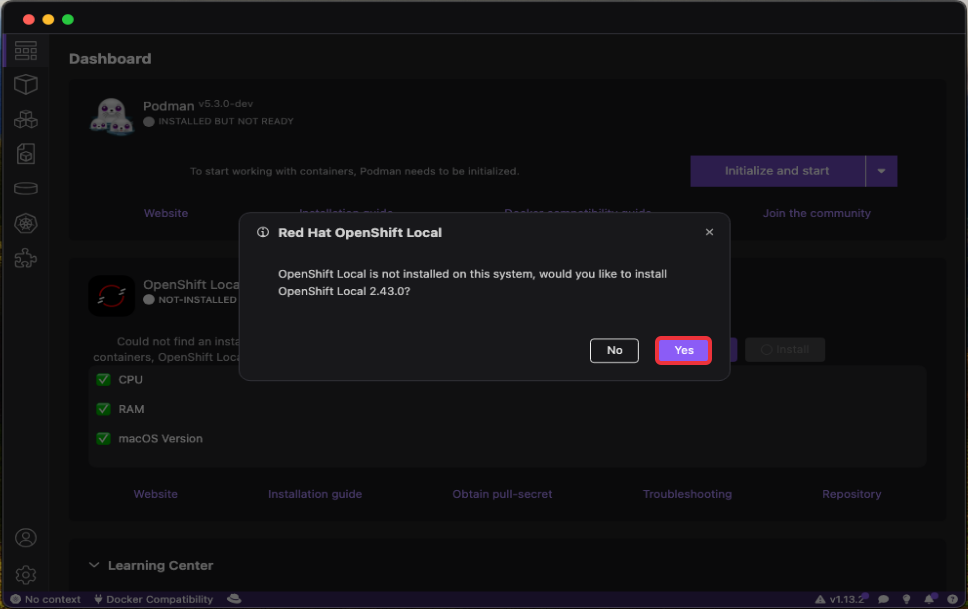The height and width of the screenshot is (609, 968).
Task: Click Docker Compatibility label in status bar
Action: point(159,599)
